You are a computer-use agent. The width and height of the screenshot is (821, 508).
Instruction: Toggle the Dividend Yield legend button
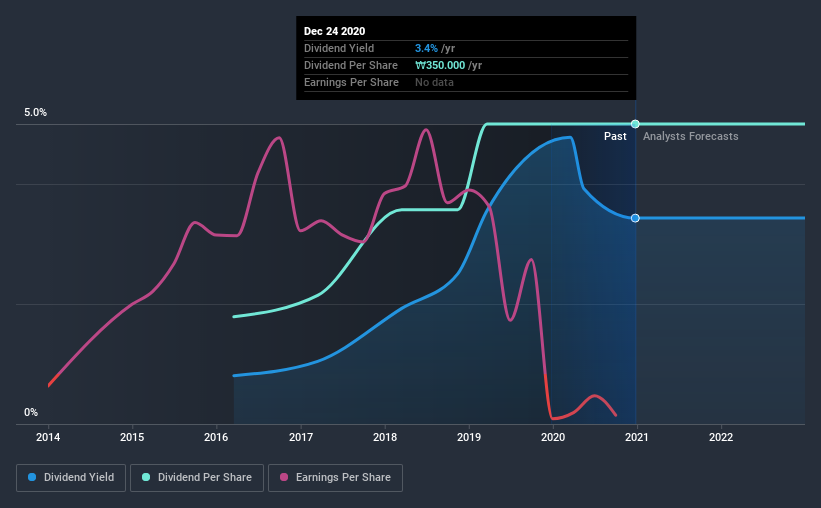tap(71, 478)
